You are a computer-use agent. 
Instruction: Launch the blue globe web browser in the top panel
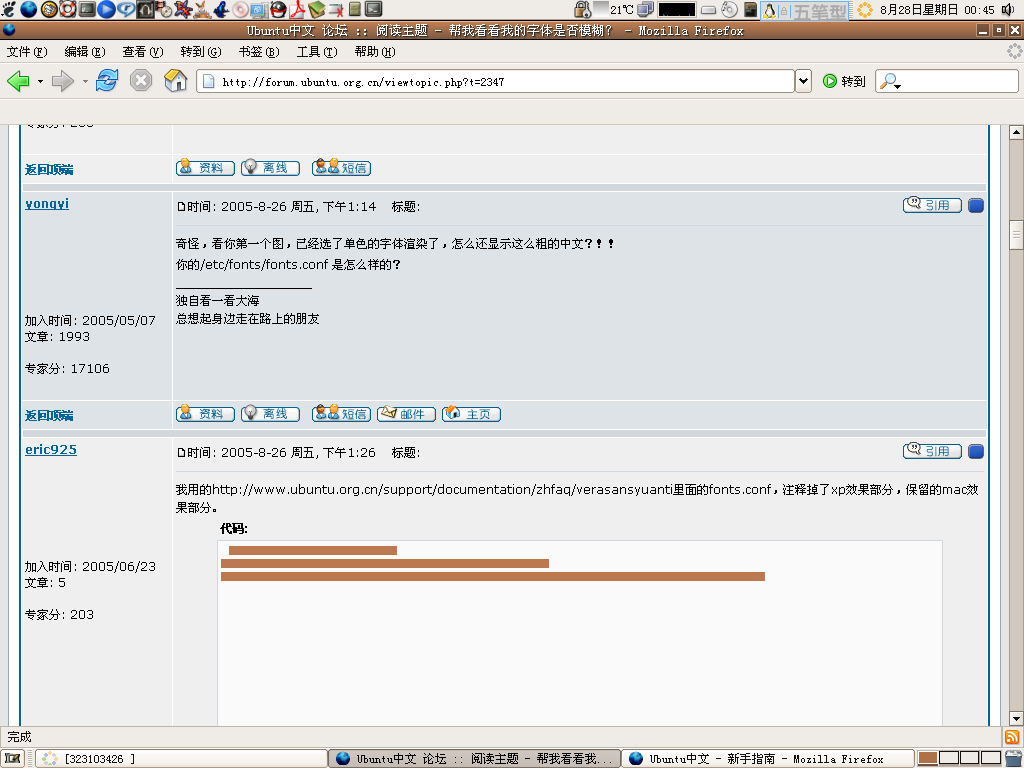(x=29, y=9)
